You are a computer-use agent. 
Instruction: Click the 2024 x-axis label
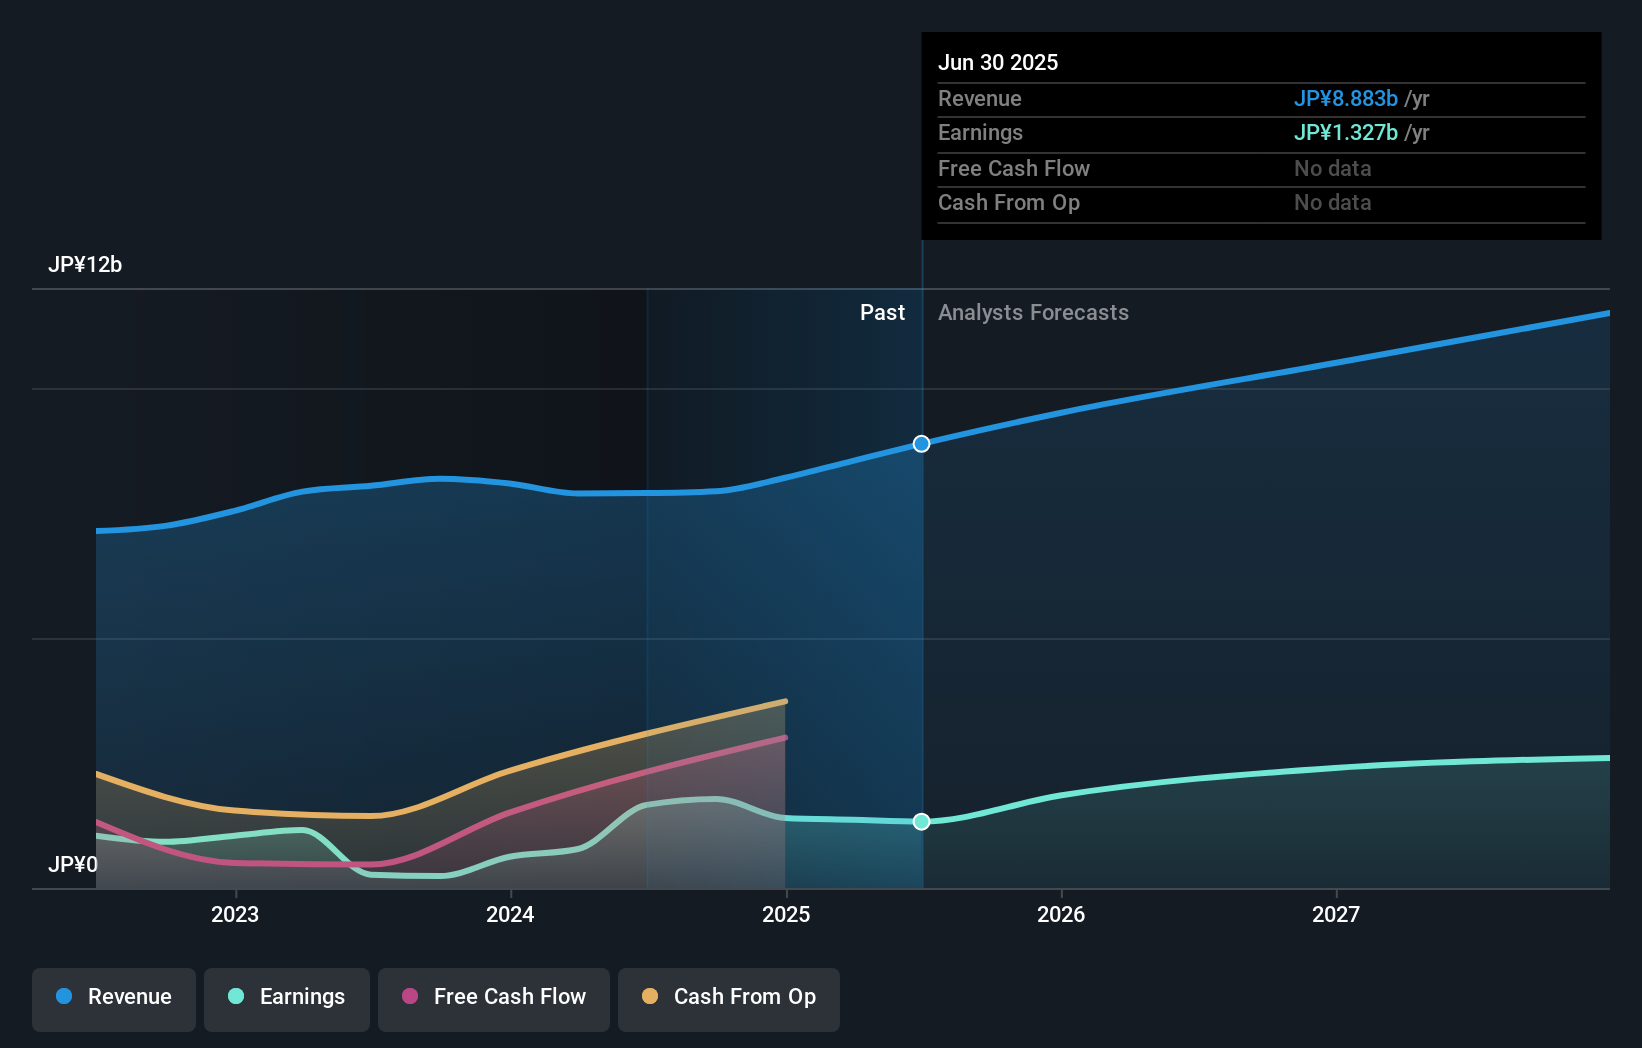[510, 914]
